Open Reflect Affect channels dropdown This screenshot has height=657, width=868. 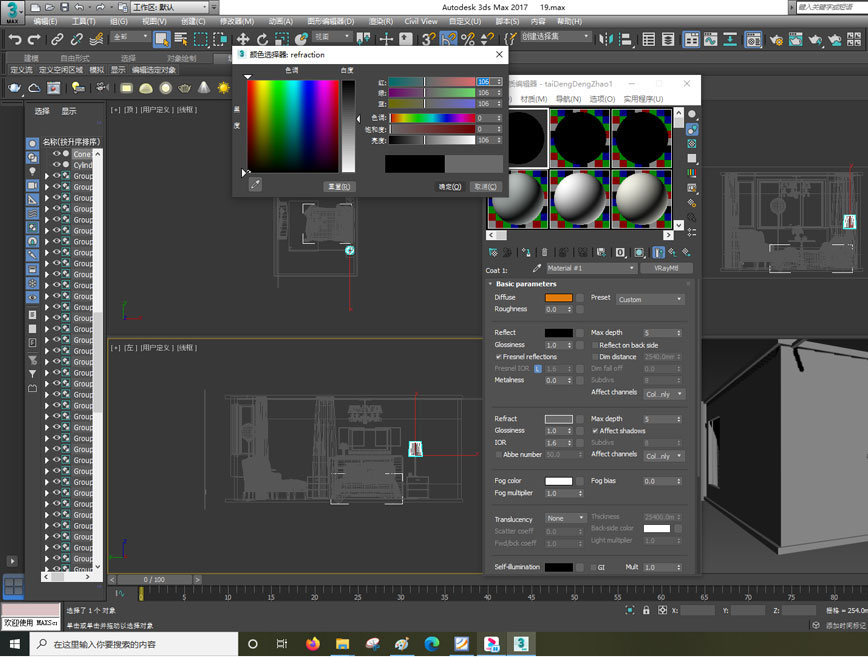pos(664,394)
